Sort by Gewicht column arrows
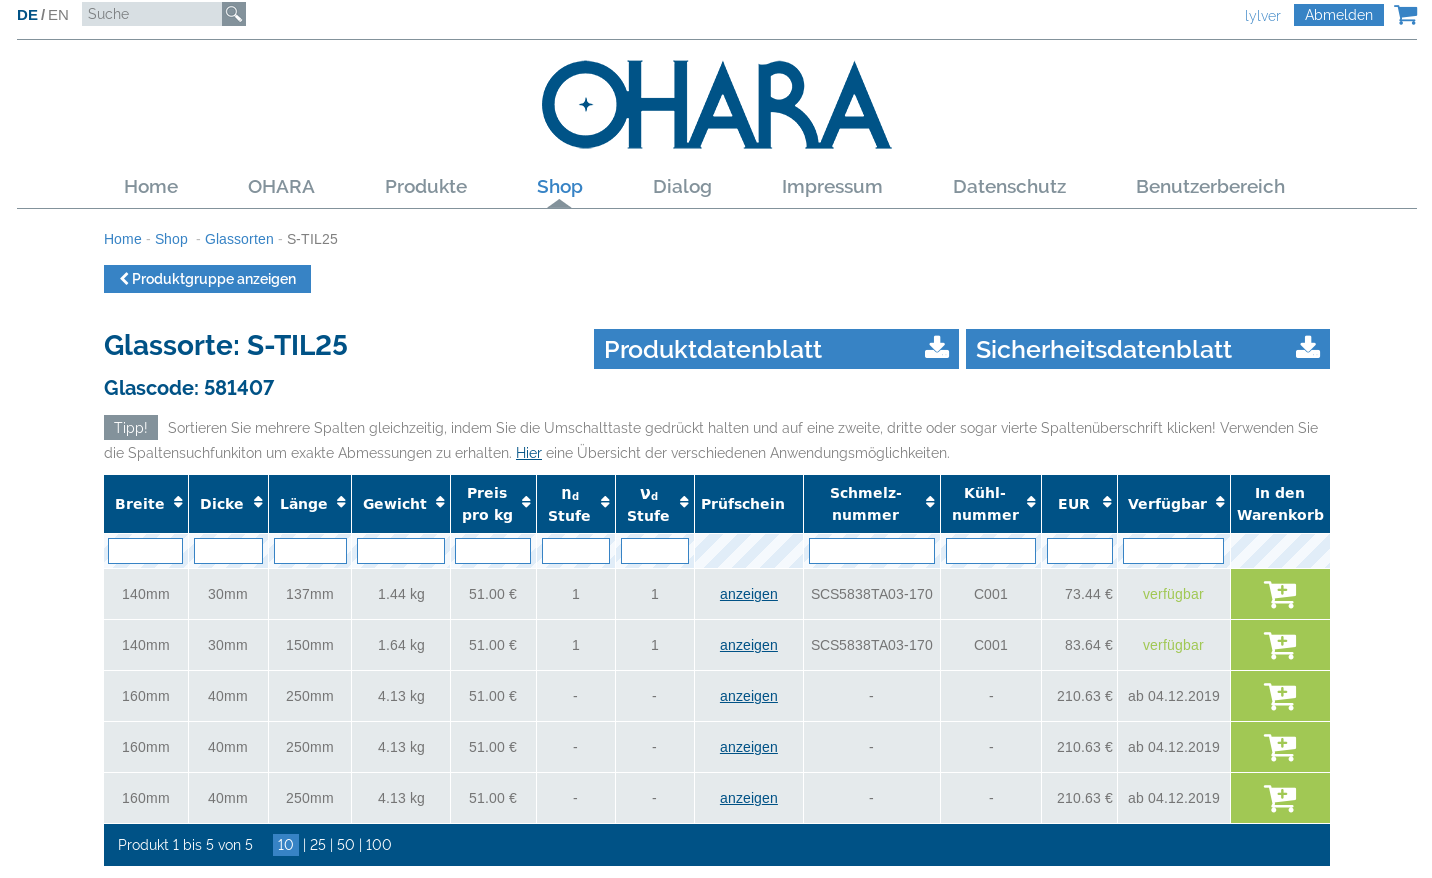This screenshot has height=878, width=1432. (x=440, y=502)
